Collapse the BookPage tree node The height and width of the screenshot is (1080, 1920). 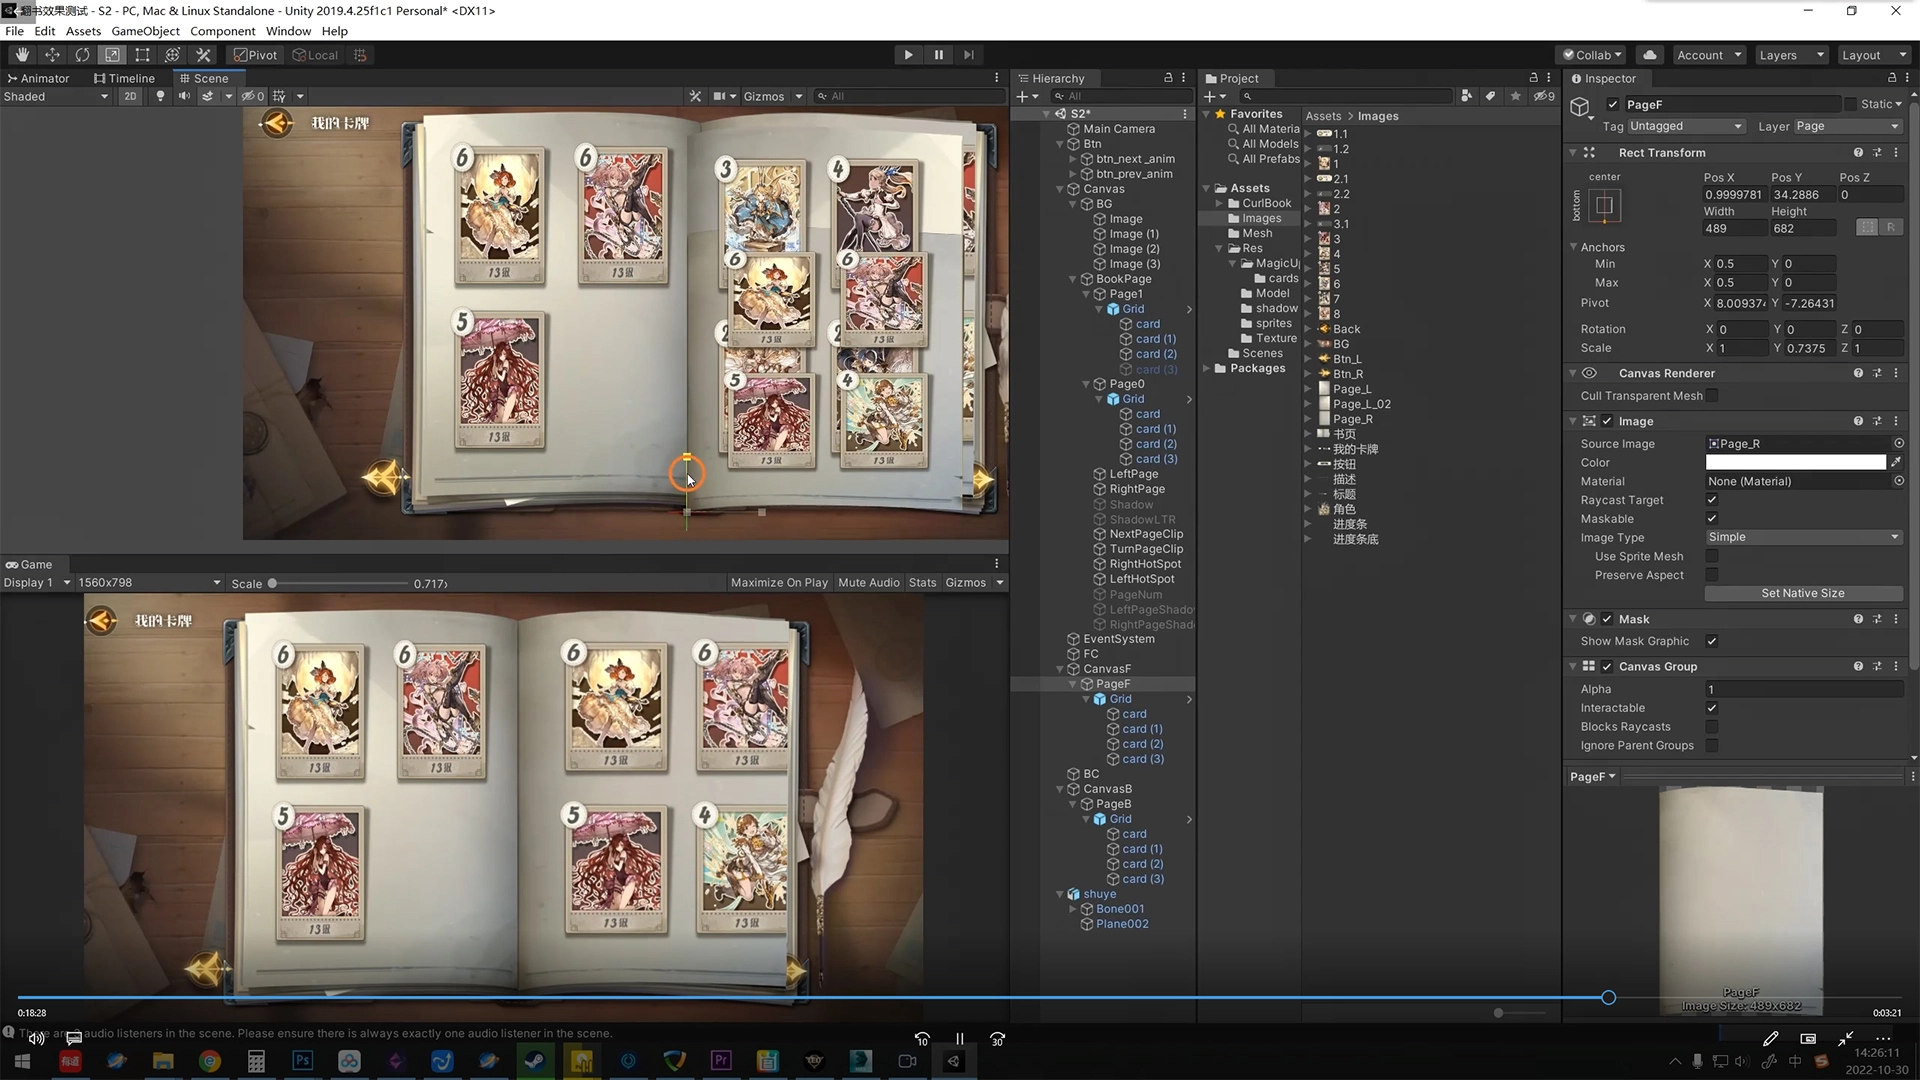(1073, 279)
